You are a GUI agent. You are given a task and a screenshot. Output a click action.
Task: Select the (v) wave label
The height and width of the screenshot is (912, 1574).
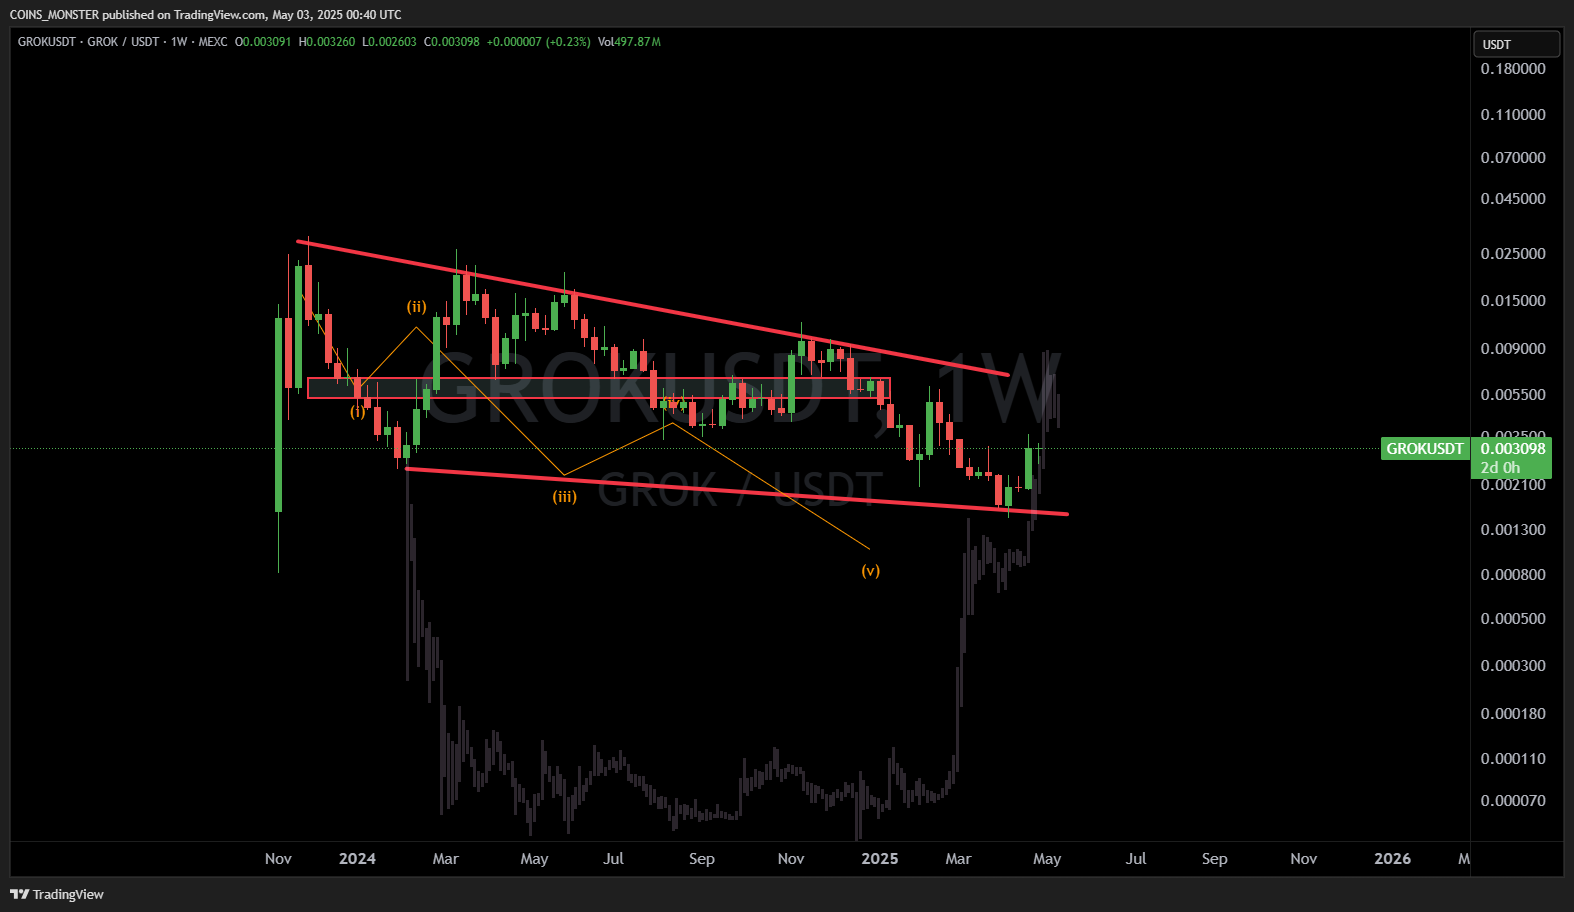870,571
